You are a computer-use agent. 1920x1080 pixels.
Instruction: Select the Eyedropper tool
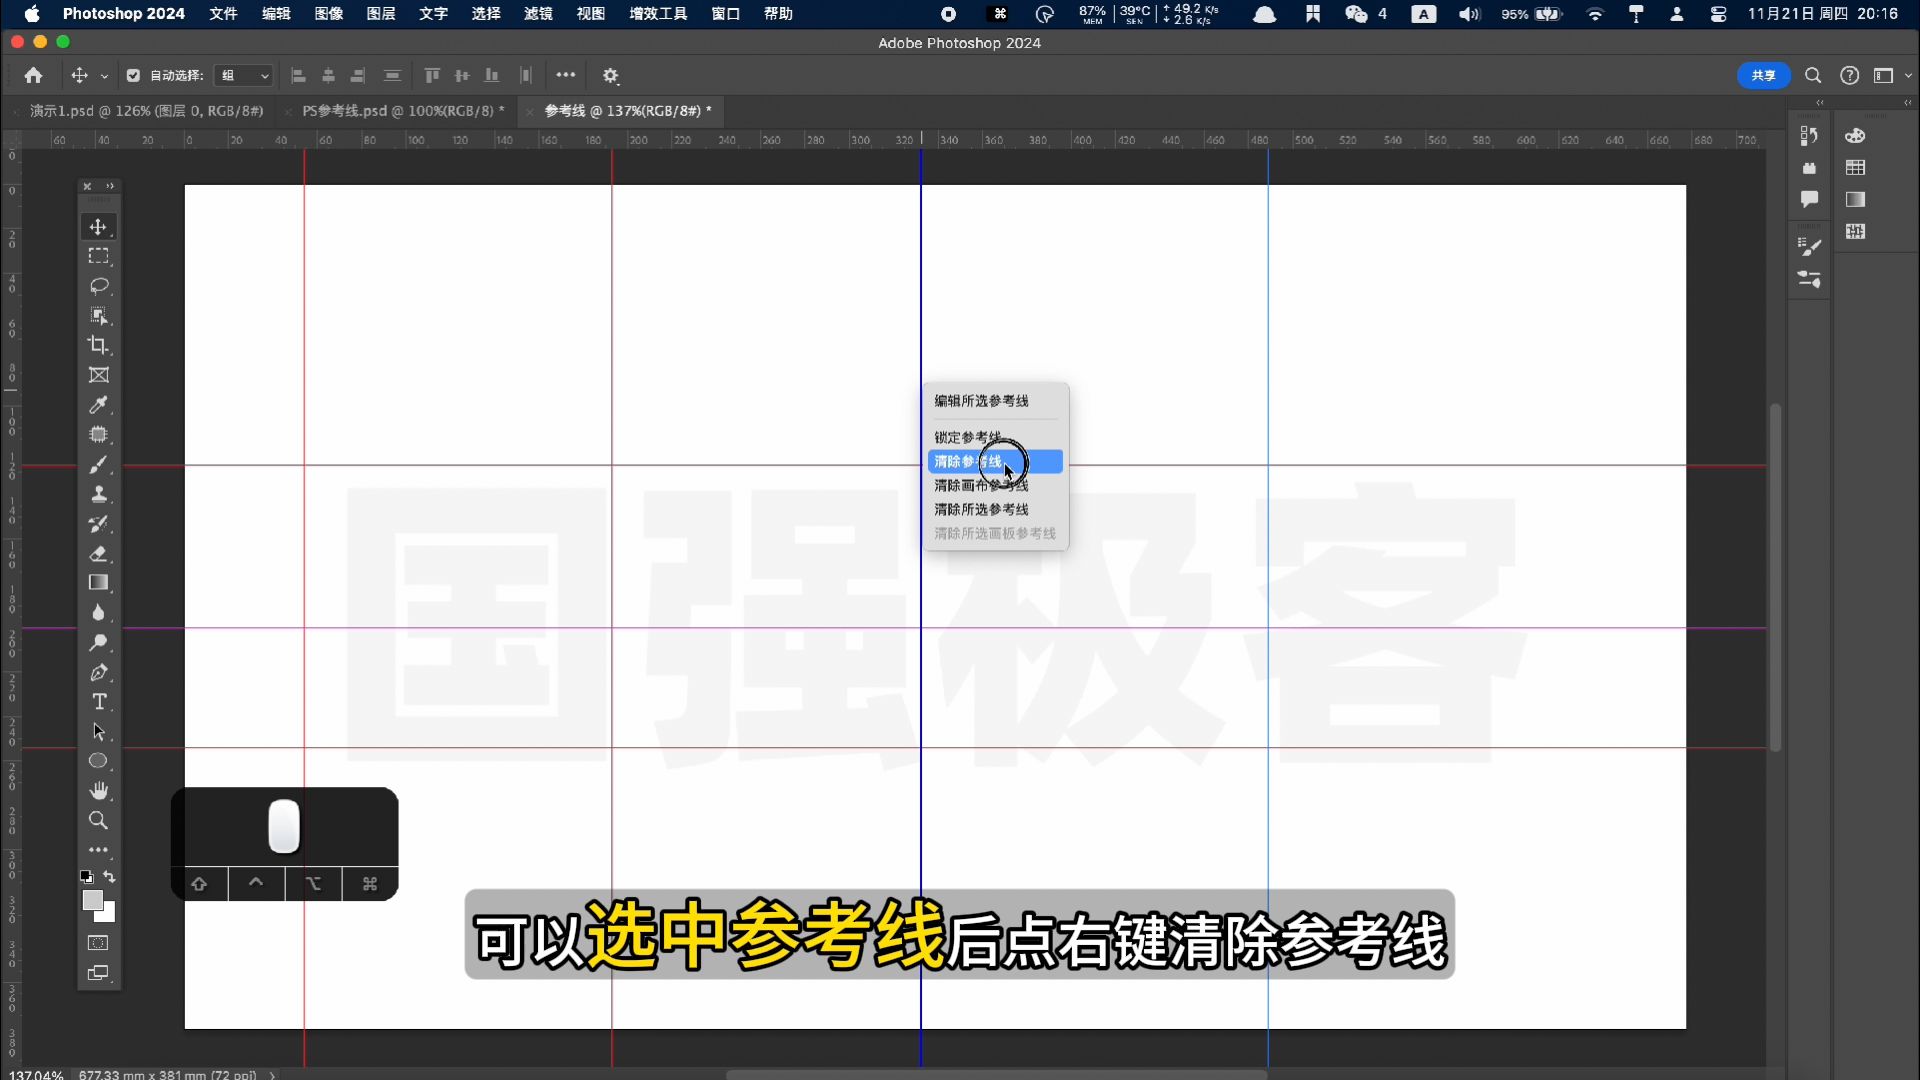click(x=98, y=405)
